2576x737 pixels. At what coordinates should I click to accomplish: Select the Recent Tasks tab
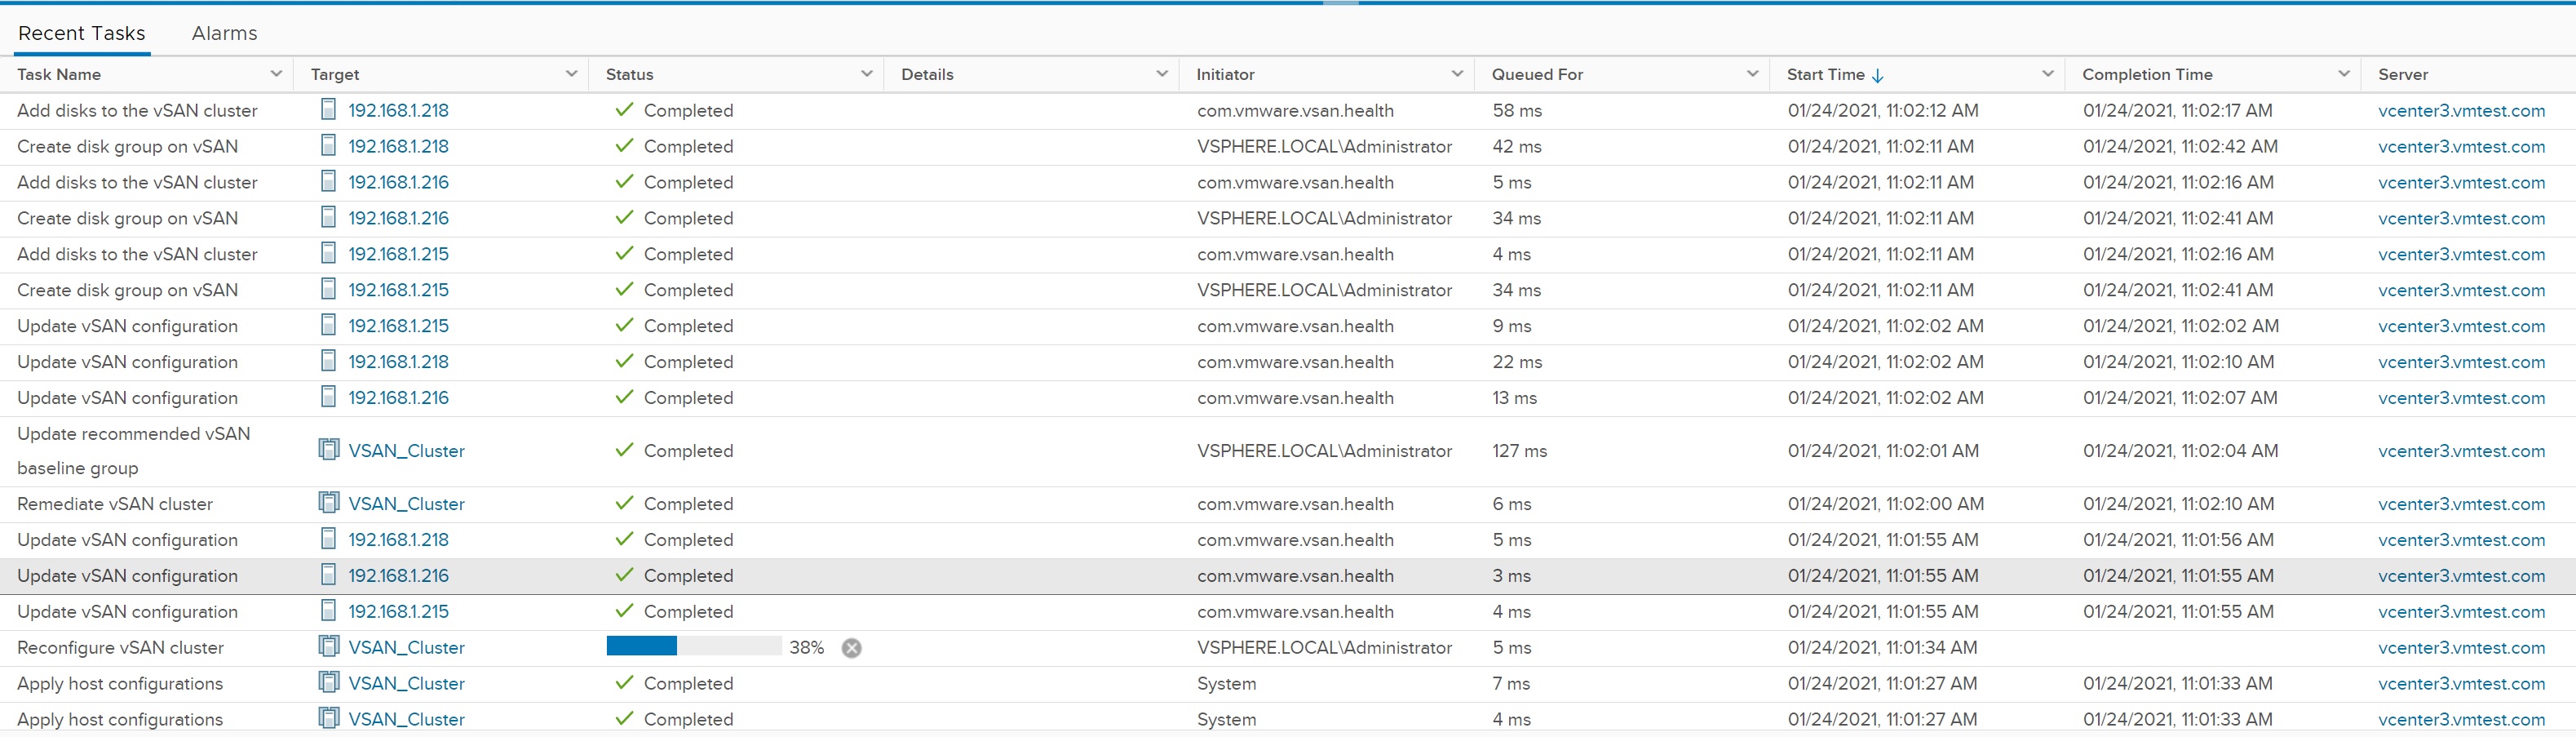point(82,33)
